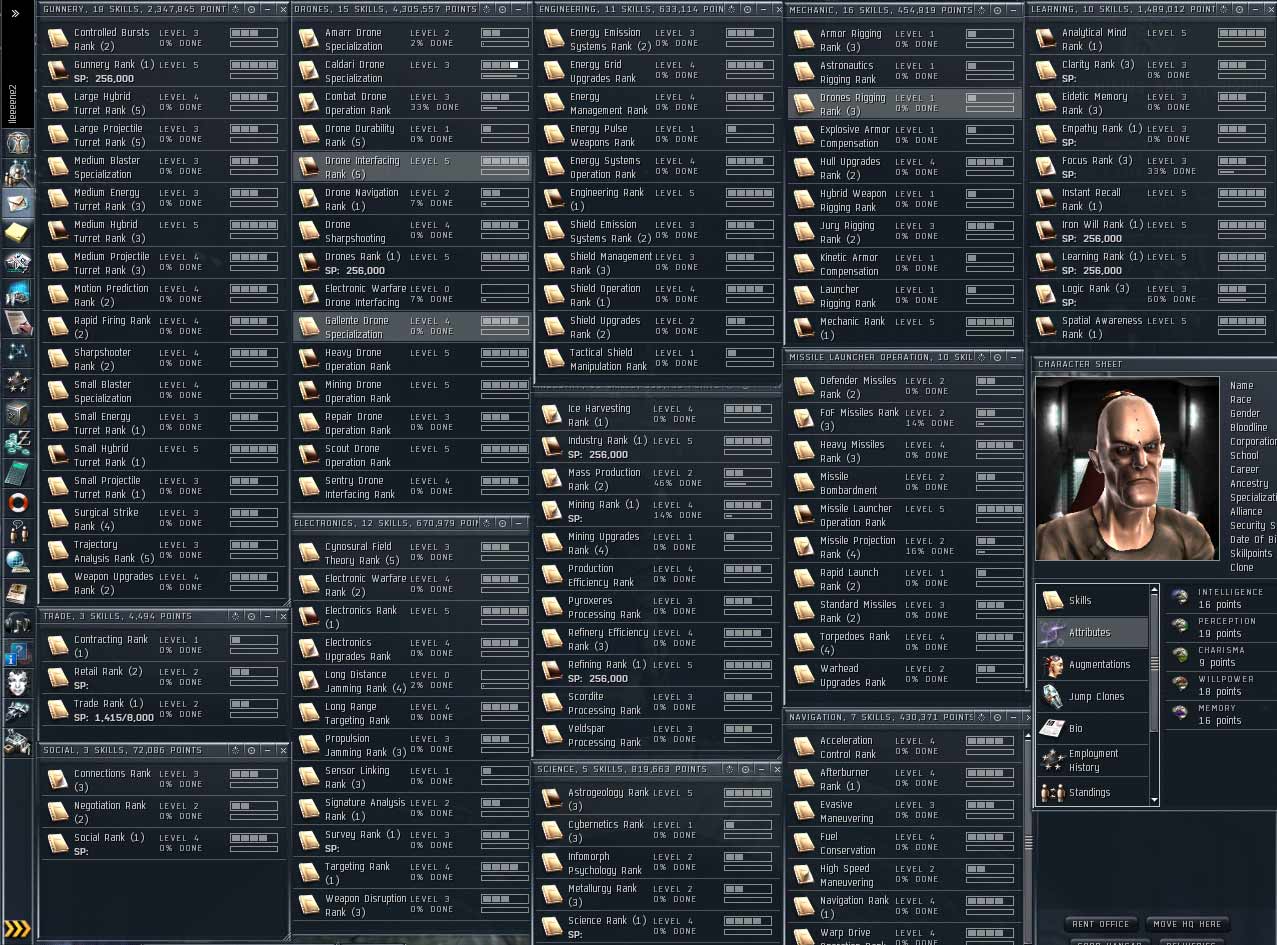
Task: Select the Torpedoes Rank skill row
Action: point(904,643)
